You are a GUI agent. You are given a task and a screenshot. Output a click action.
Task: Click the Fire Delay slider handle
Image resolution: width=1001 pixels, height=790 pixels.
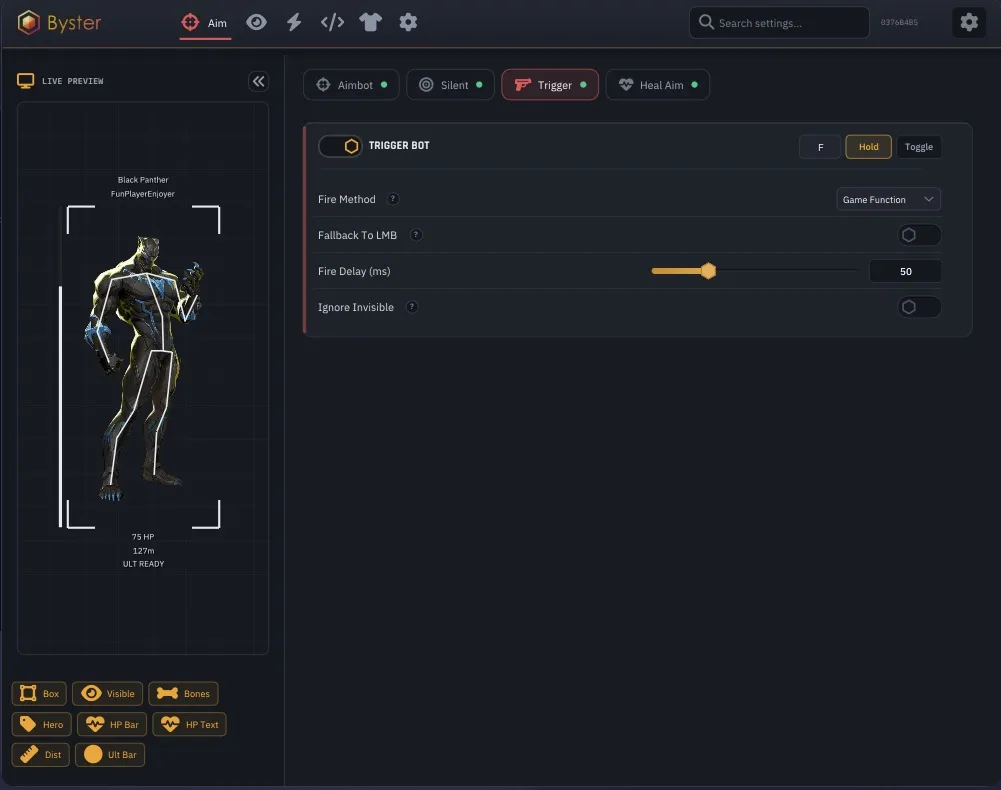(708, 271)
